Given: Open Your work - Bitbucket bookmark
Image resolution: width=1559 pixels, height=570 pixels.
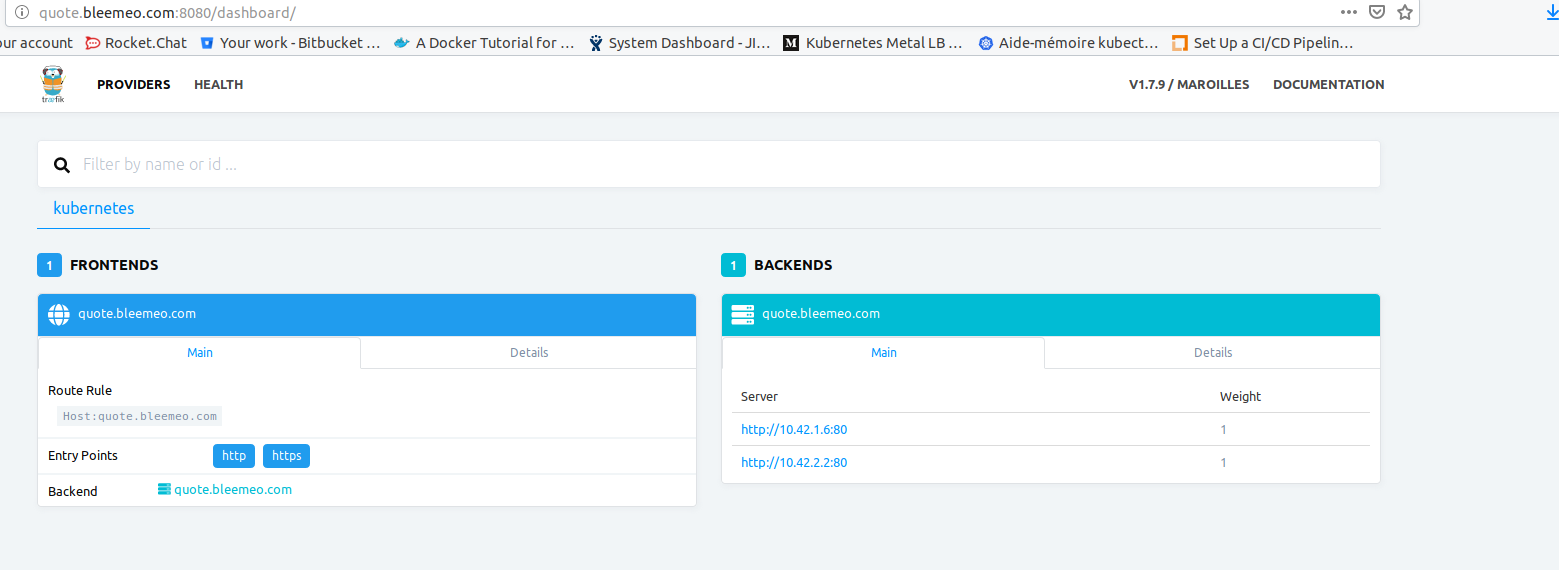Looking at the screenshot, I should [290, 43].
